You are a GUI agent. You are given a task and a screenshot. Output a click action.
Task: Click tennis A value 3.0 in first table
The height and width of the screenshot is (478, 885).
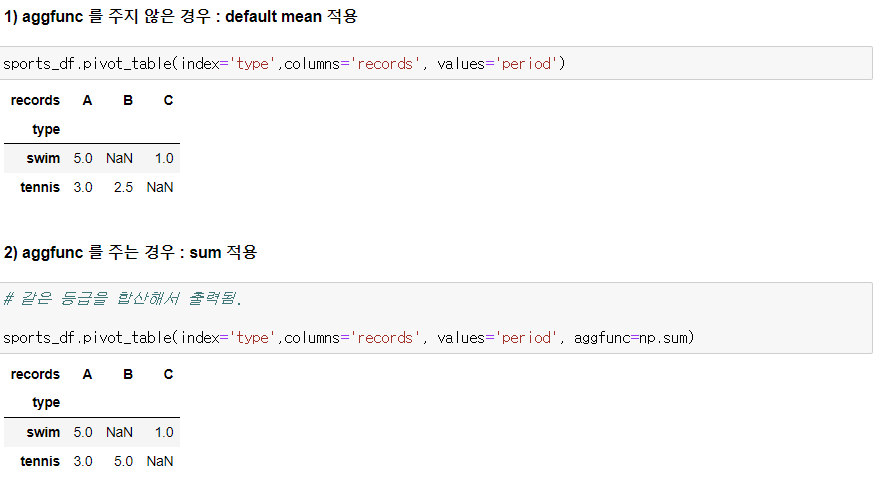pyautogui.click(x=83, y=187)
